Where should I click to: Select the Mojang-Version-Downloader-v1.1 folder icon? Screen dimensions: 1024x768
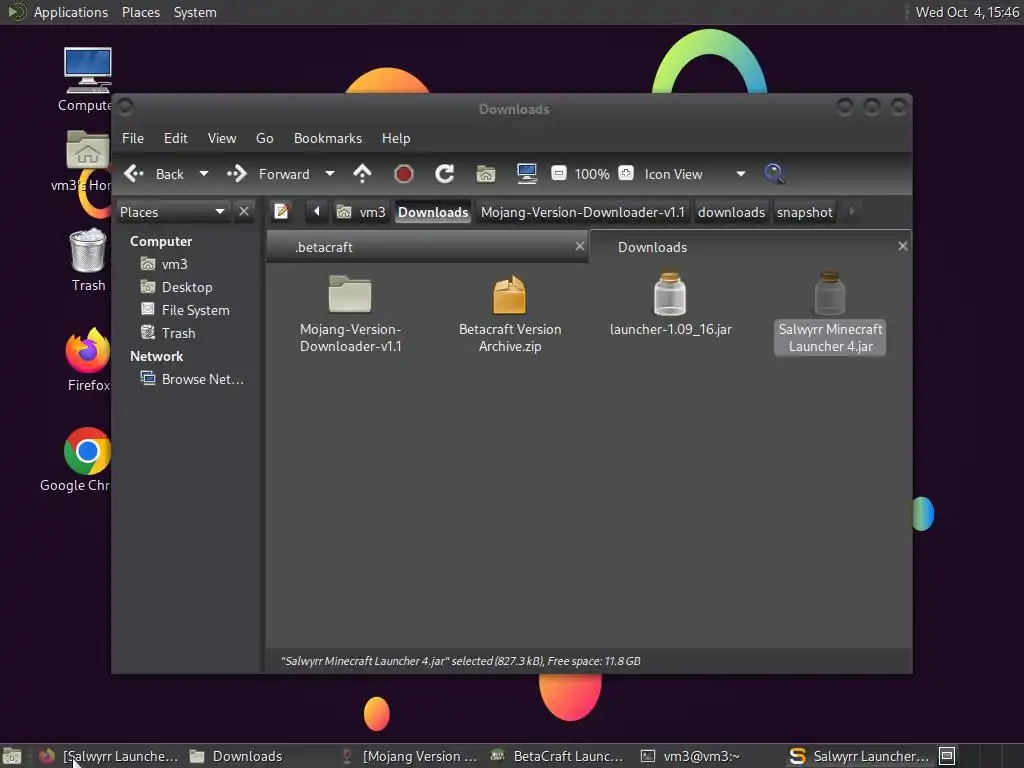[x=350, y=294]
